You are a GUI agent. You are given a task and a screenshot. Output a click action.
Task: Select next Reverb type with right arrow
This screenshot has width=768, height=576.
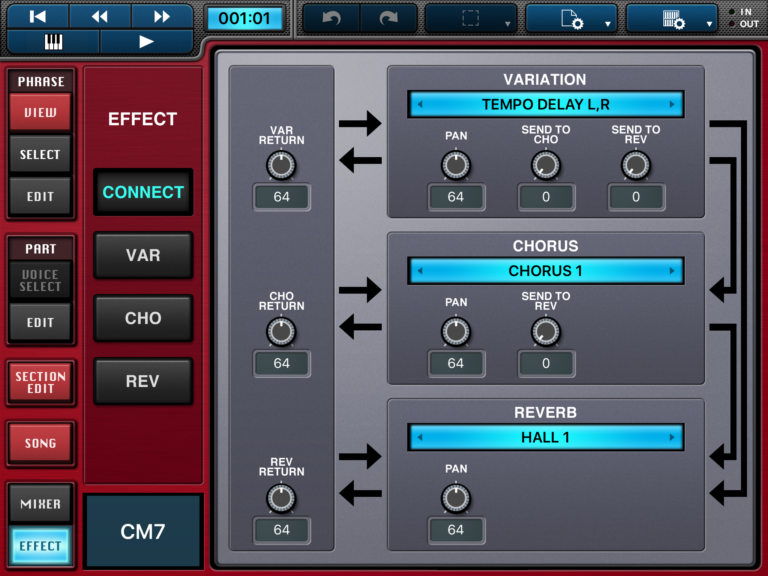tap(672, 437)
